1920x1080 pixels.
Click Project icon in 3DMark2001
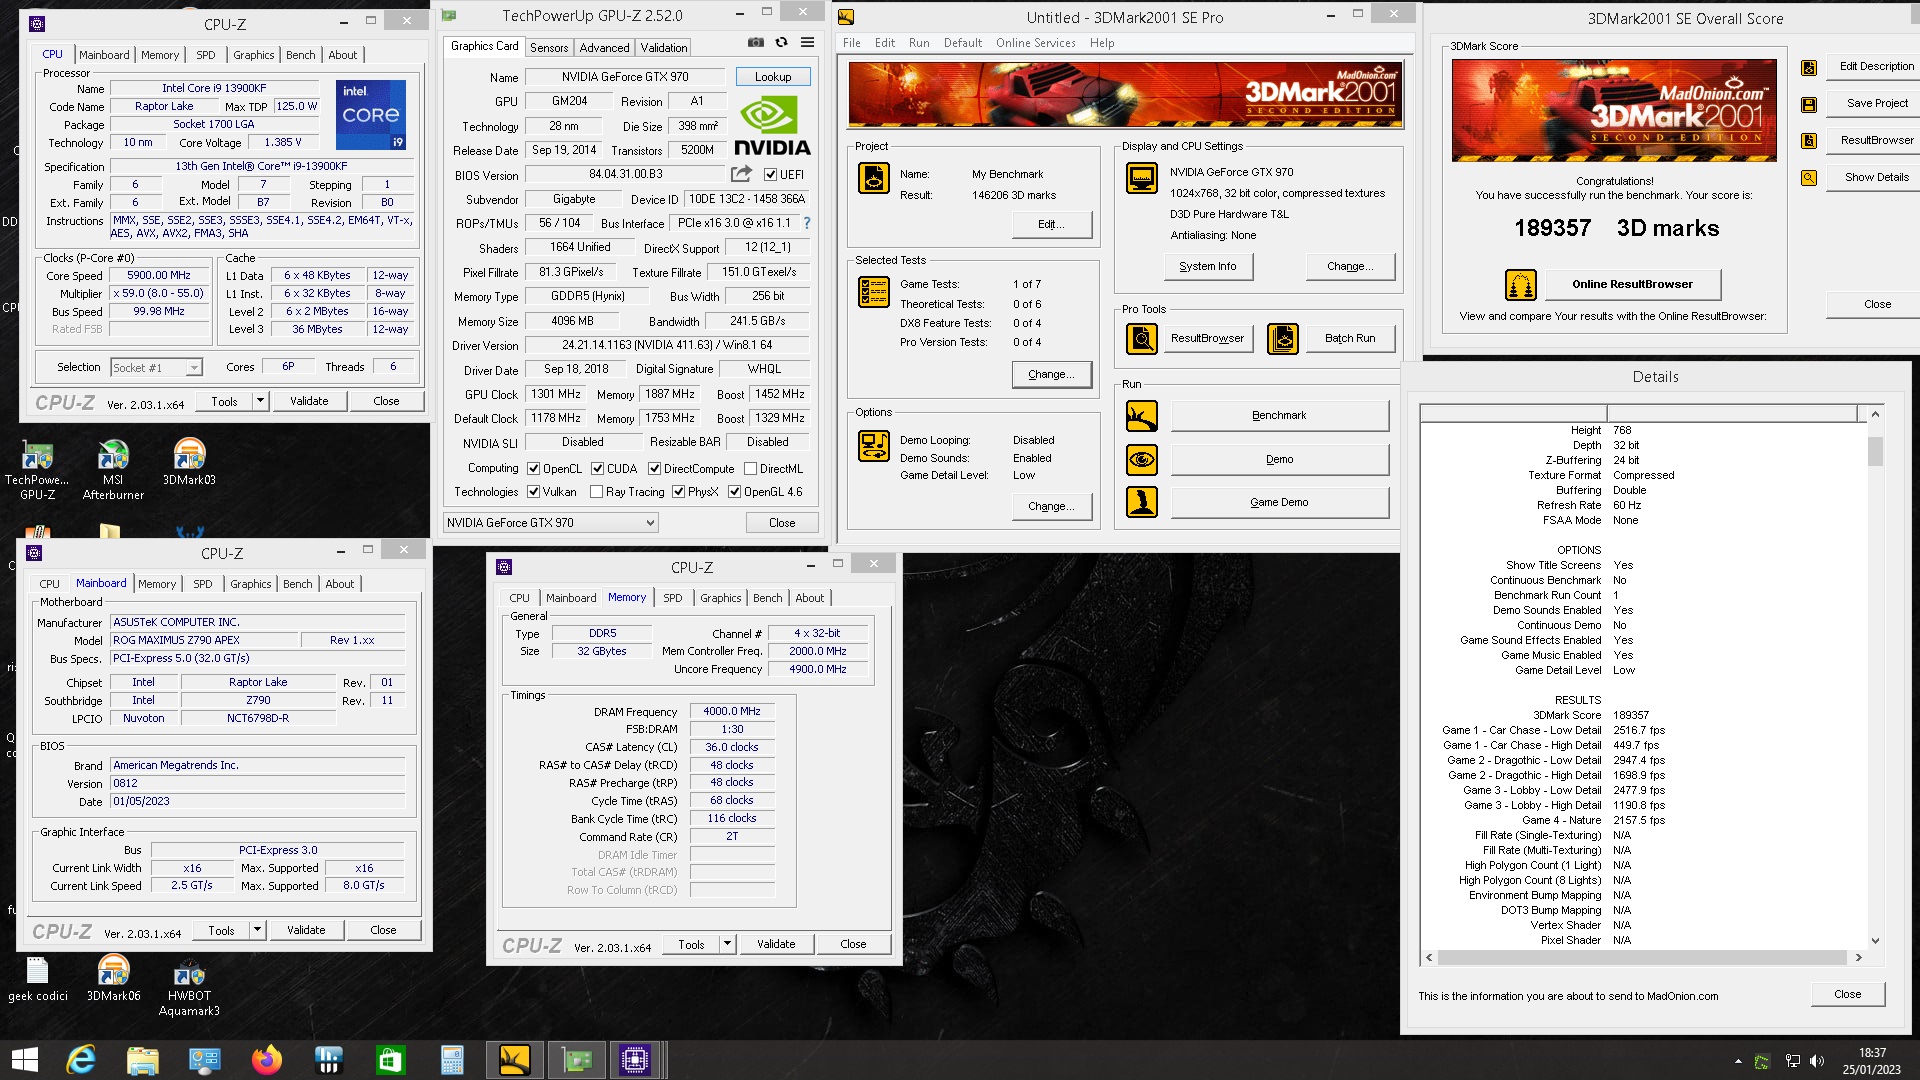coord(874,178)
